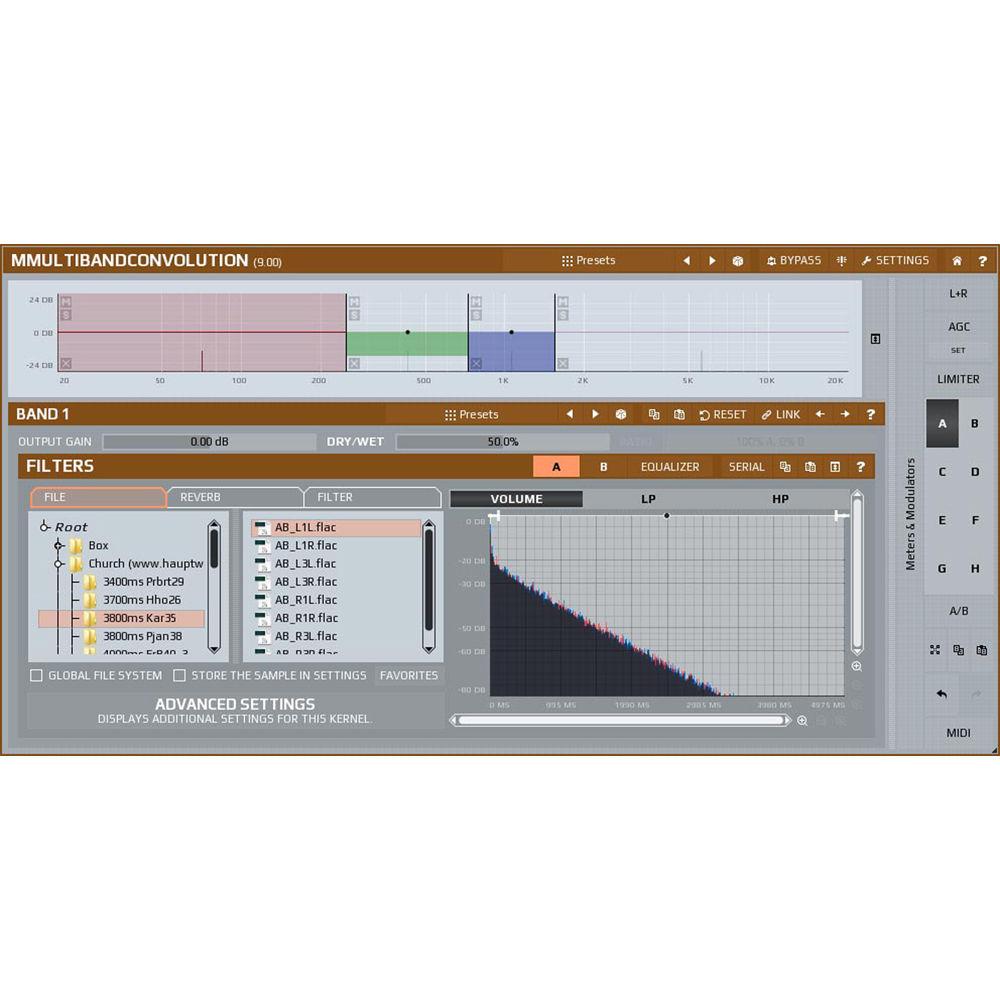
Task: Open the global help question mark icon
Action: point(983,260)
